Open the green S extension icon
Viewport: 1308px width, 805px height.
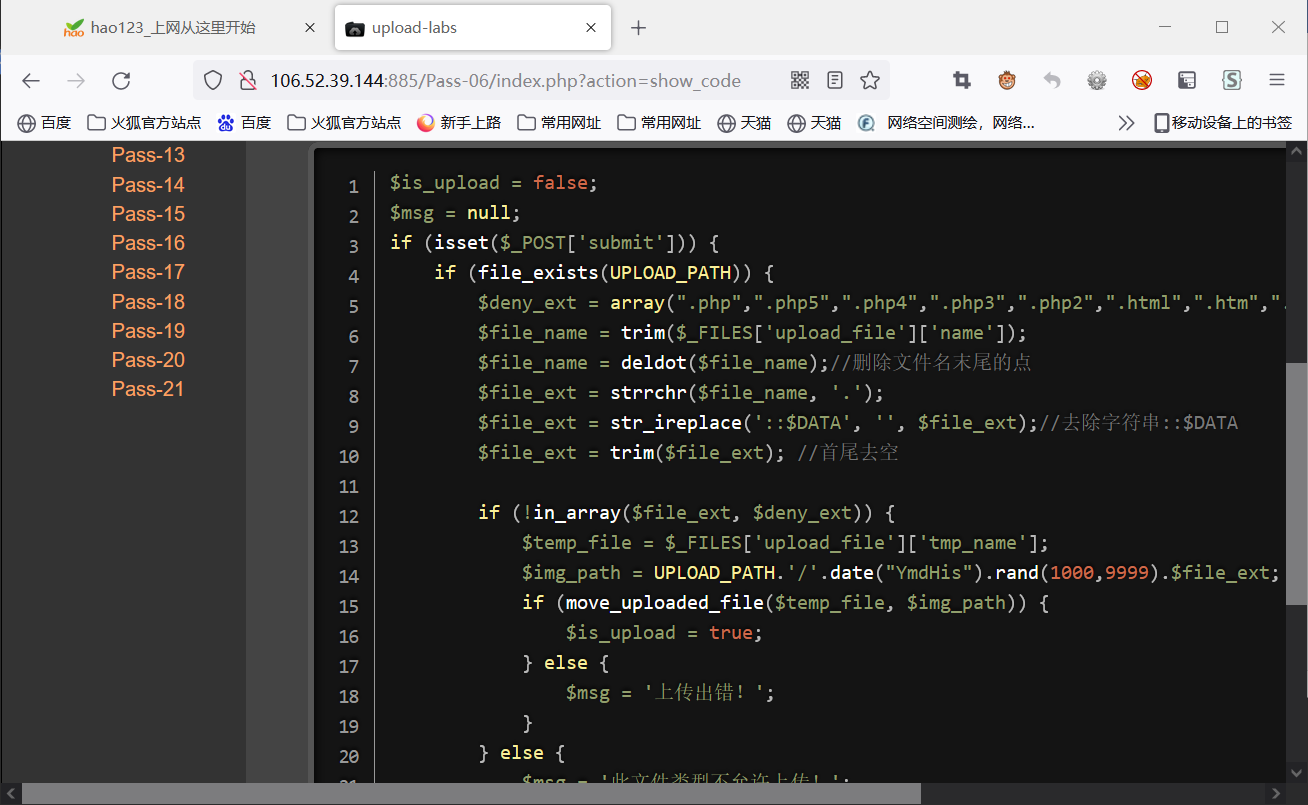1232,81
